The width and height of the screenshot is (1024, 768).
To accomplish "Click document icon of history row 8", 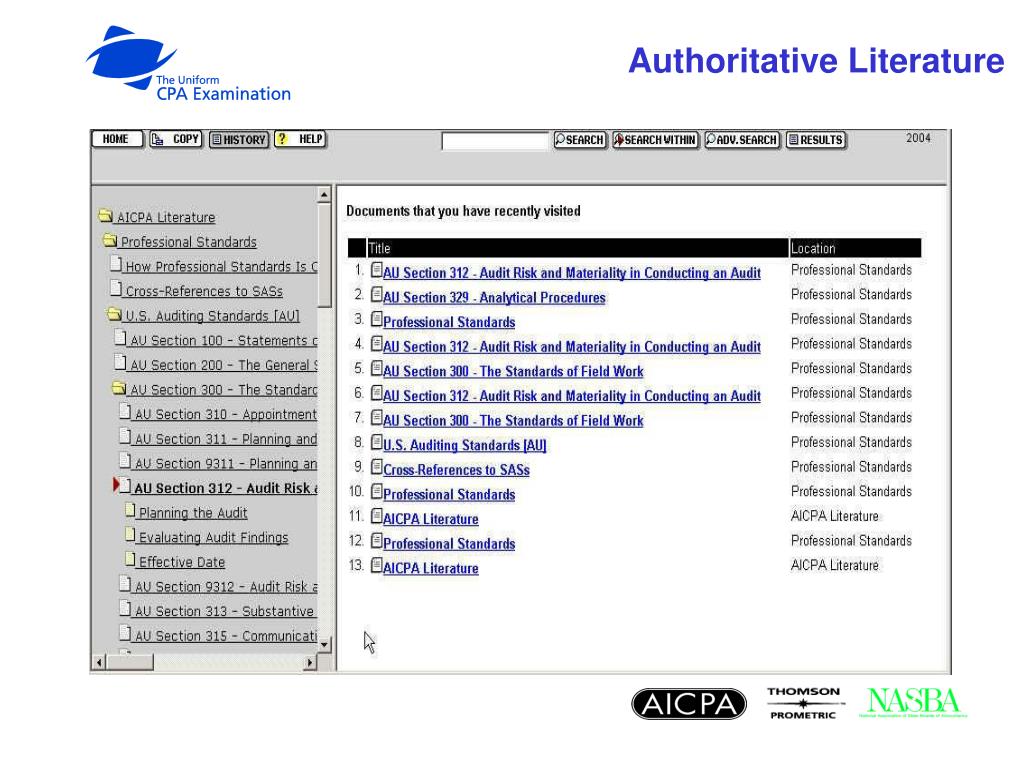I will [376, 442].
